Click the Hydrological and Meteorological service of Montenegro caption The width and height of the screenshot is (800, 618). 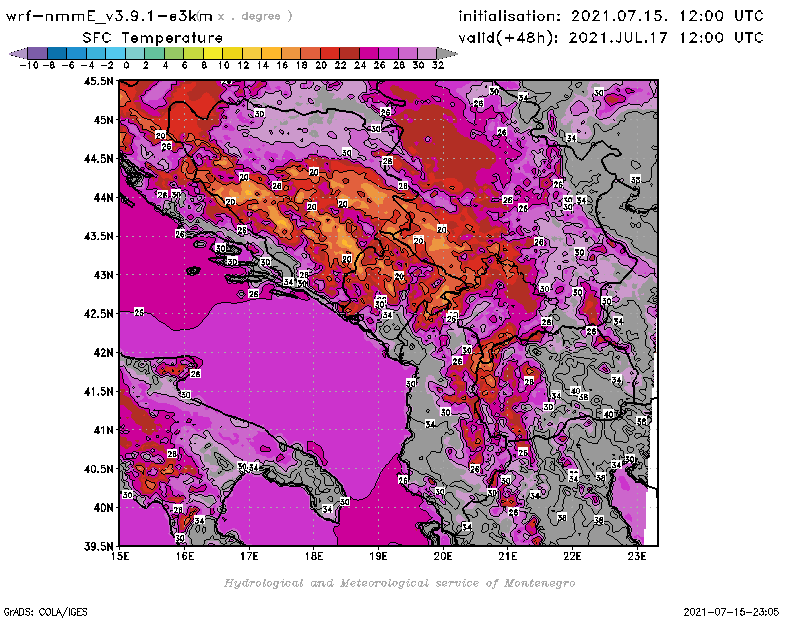coord(399,583)
